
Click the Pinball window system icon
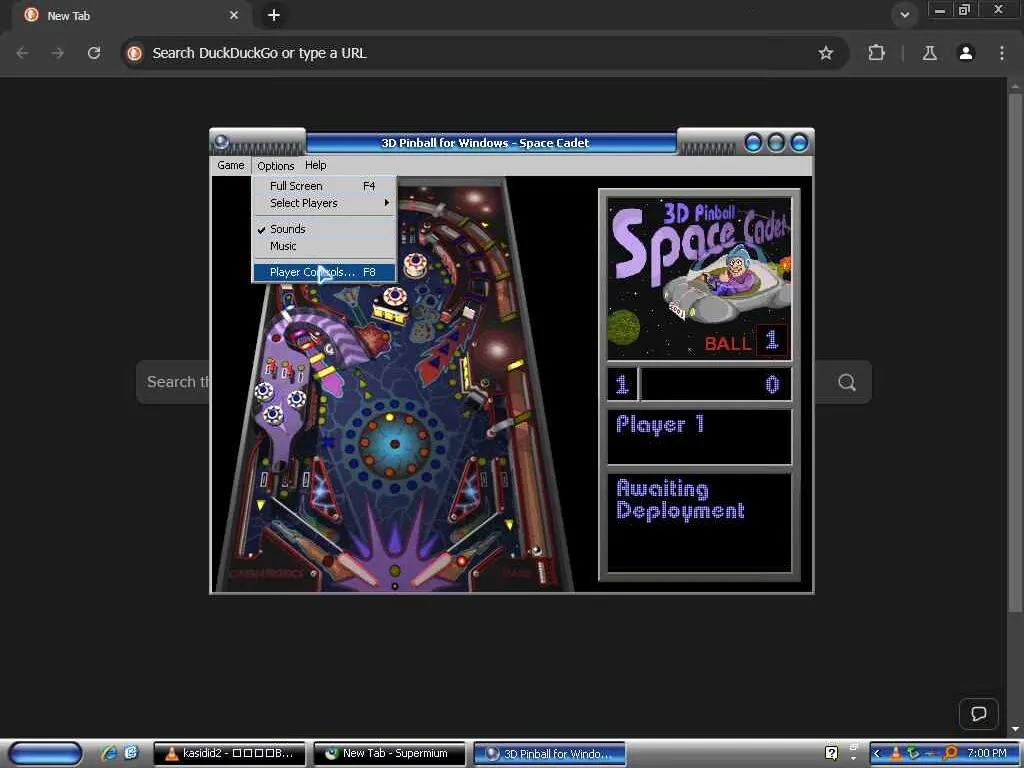click(x=221, y=142)
